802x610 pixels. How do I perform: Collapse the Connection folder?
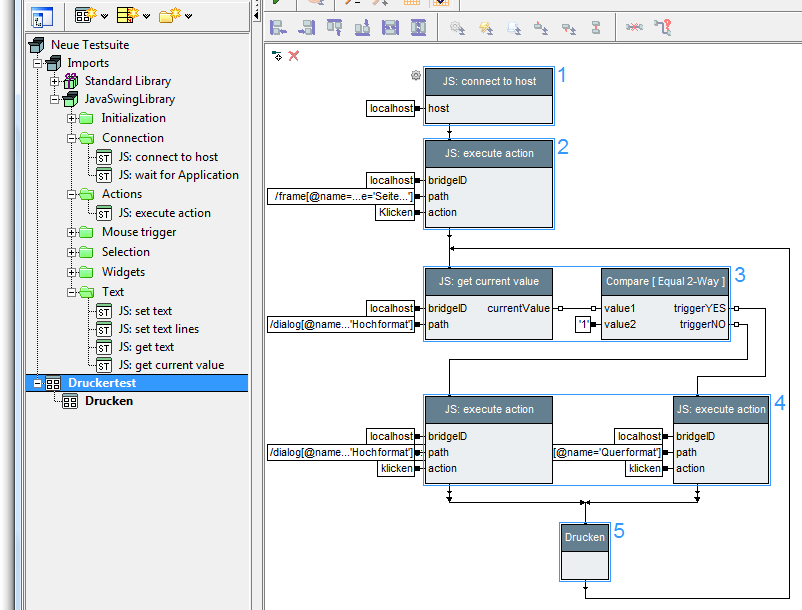(72, 138)
